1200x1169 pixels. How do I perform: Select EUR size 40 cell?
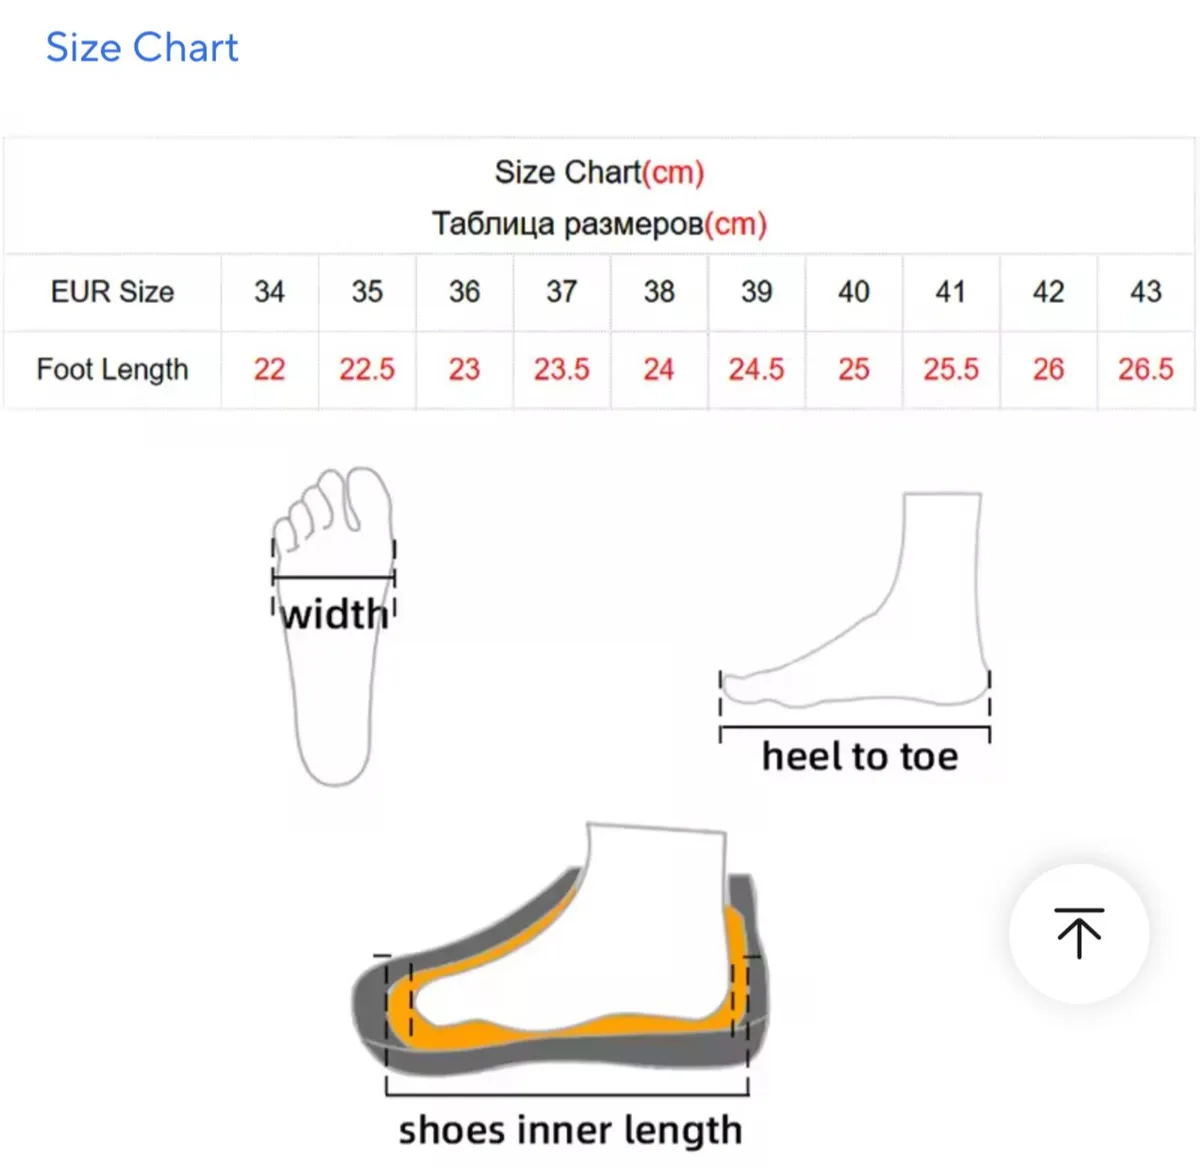click(854, 292)
